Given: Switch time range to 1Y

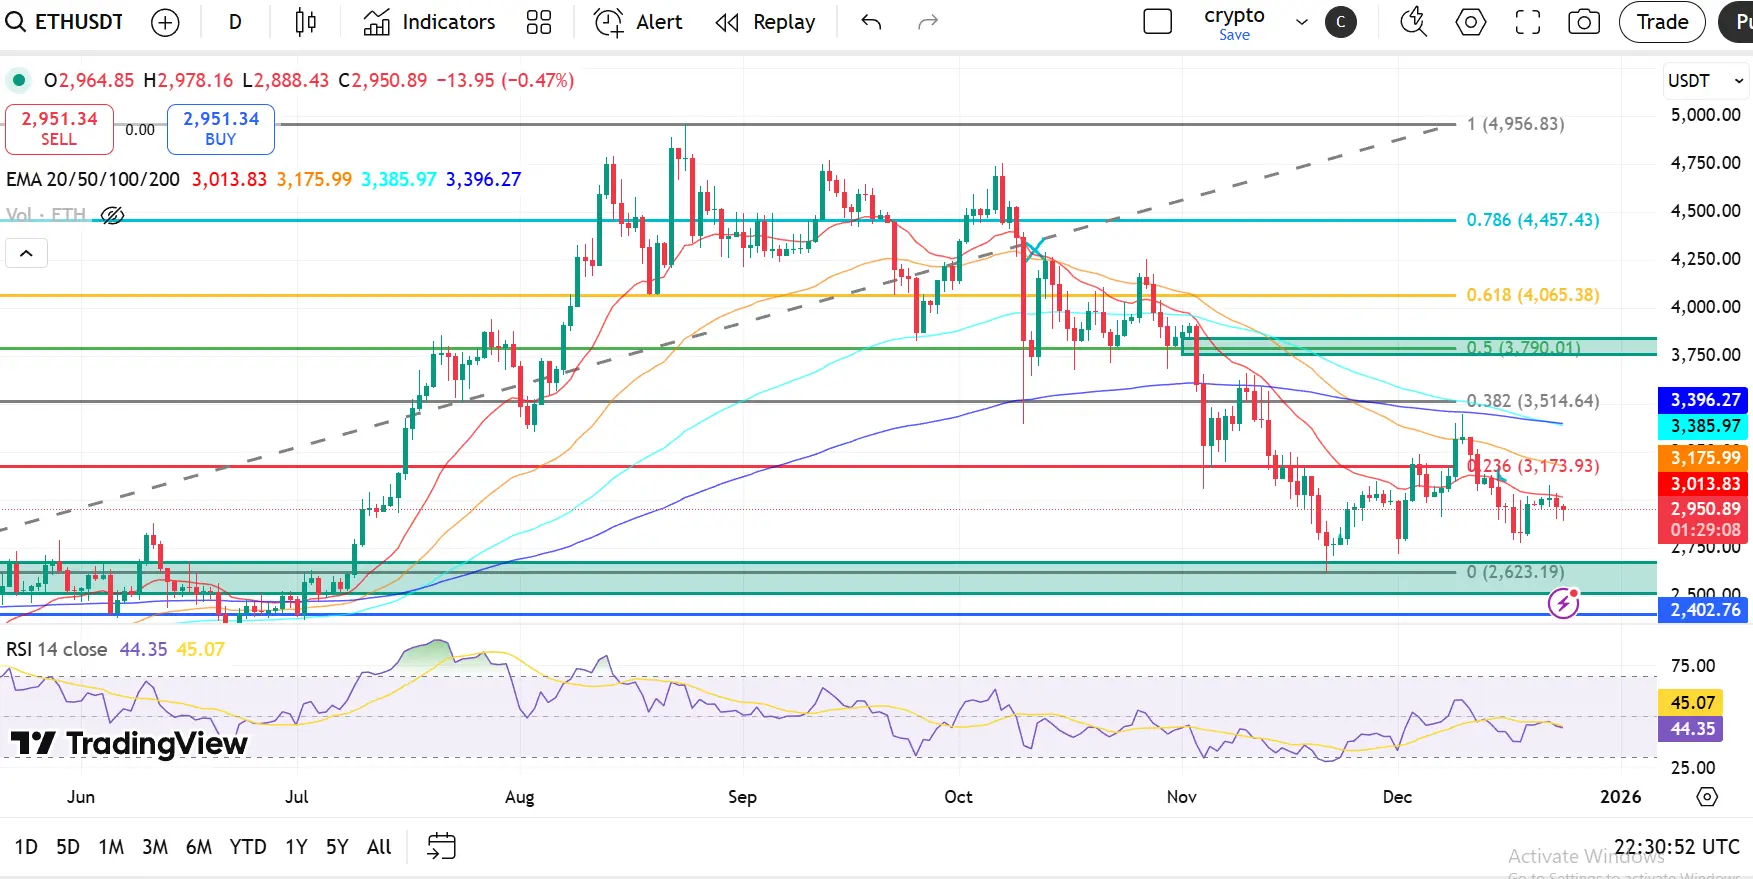Looking at the screenshot, I should pos(296,847).
